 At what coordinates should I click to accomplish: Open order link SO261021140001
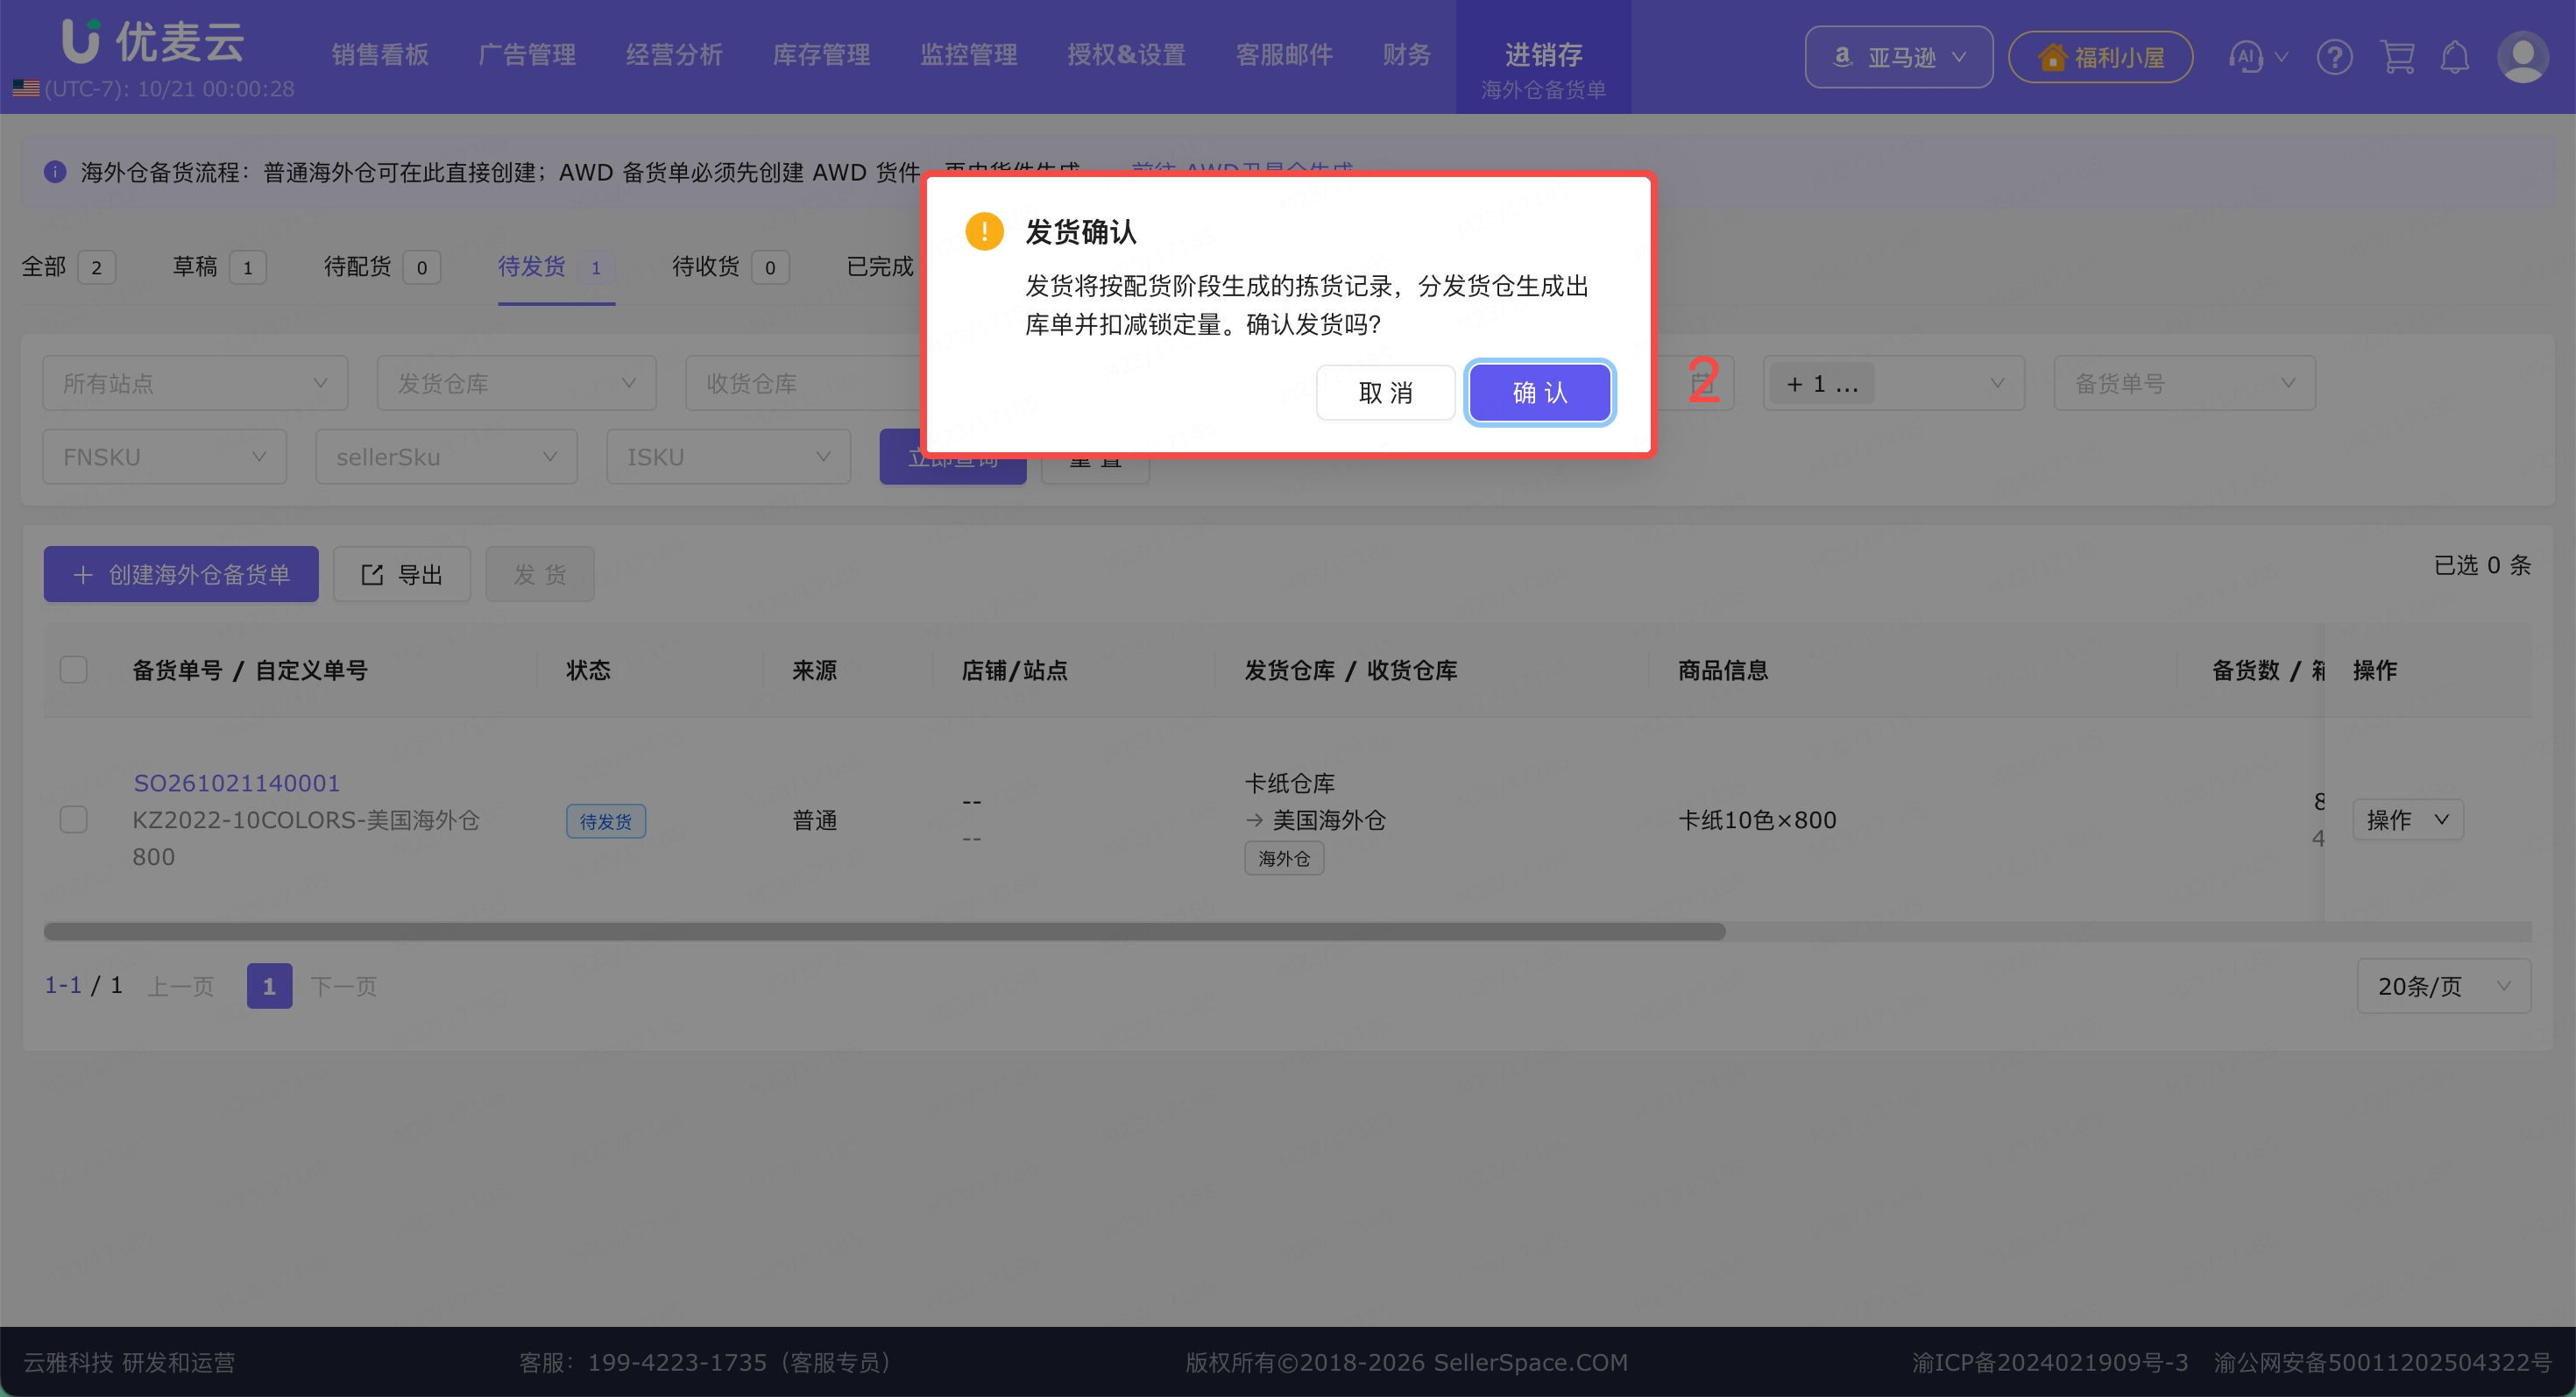236,783
